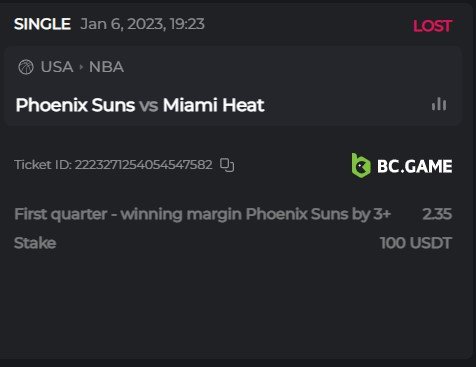The width and height of the screenshot is (476, 367).
Task: Copy the Ticket ID with copy icon
Action: (x=227, y=165)
